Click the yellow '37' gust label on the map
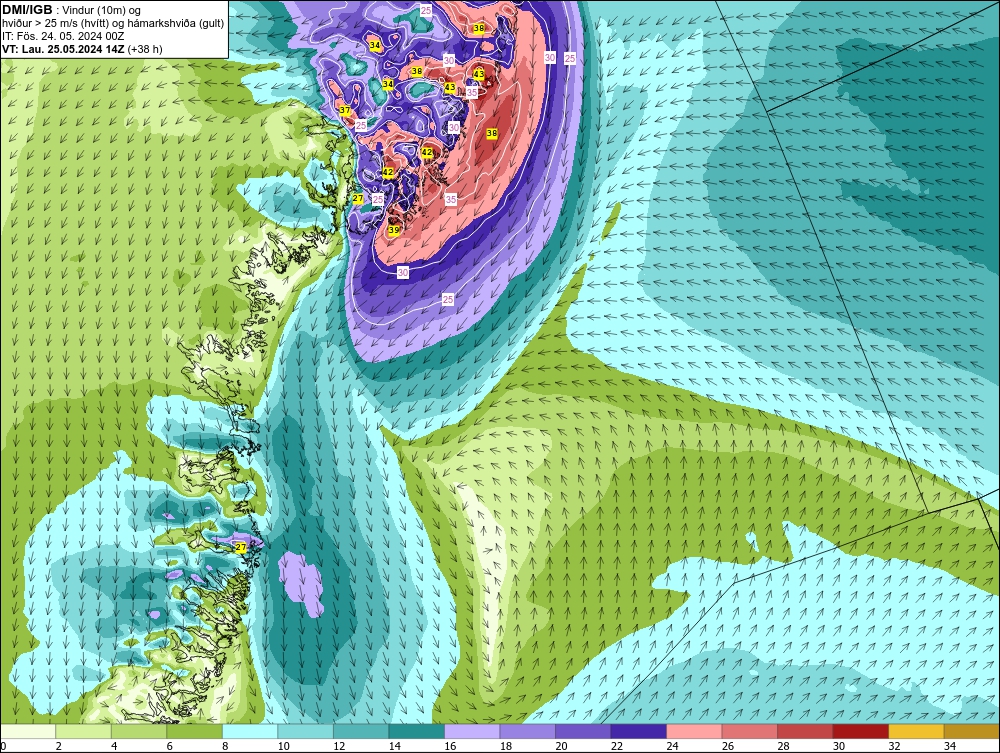Image resolution: width=1000 pixels, height=753 pixels. pyautogui.click(x=344, y=110)
